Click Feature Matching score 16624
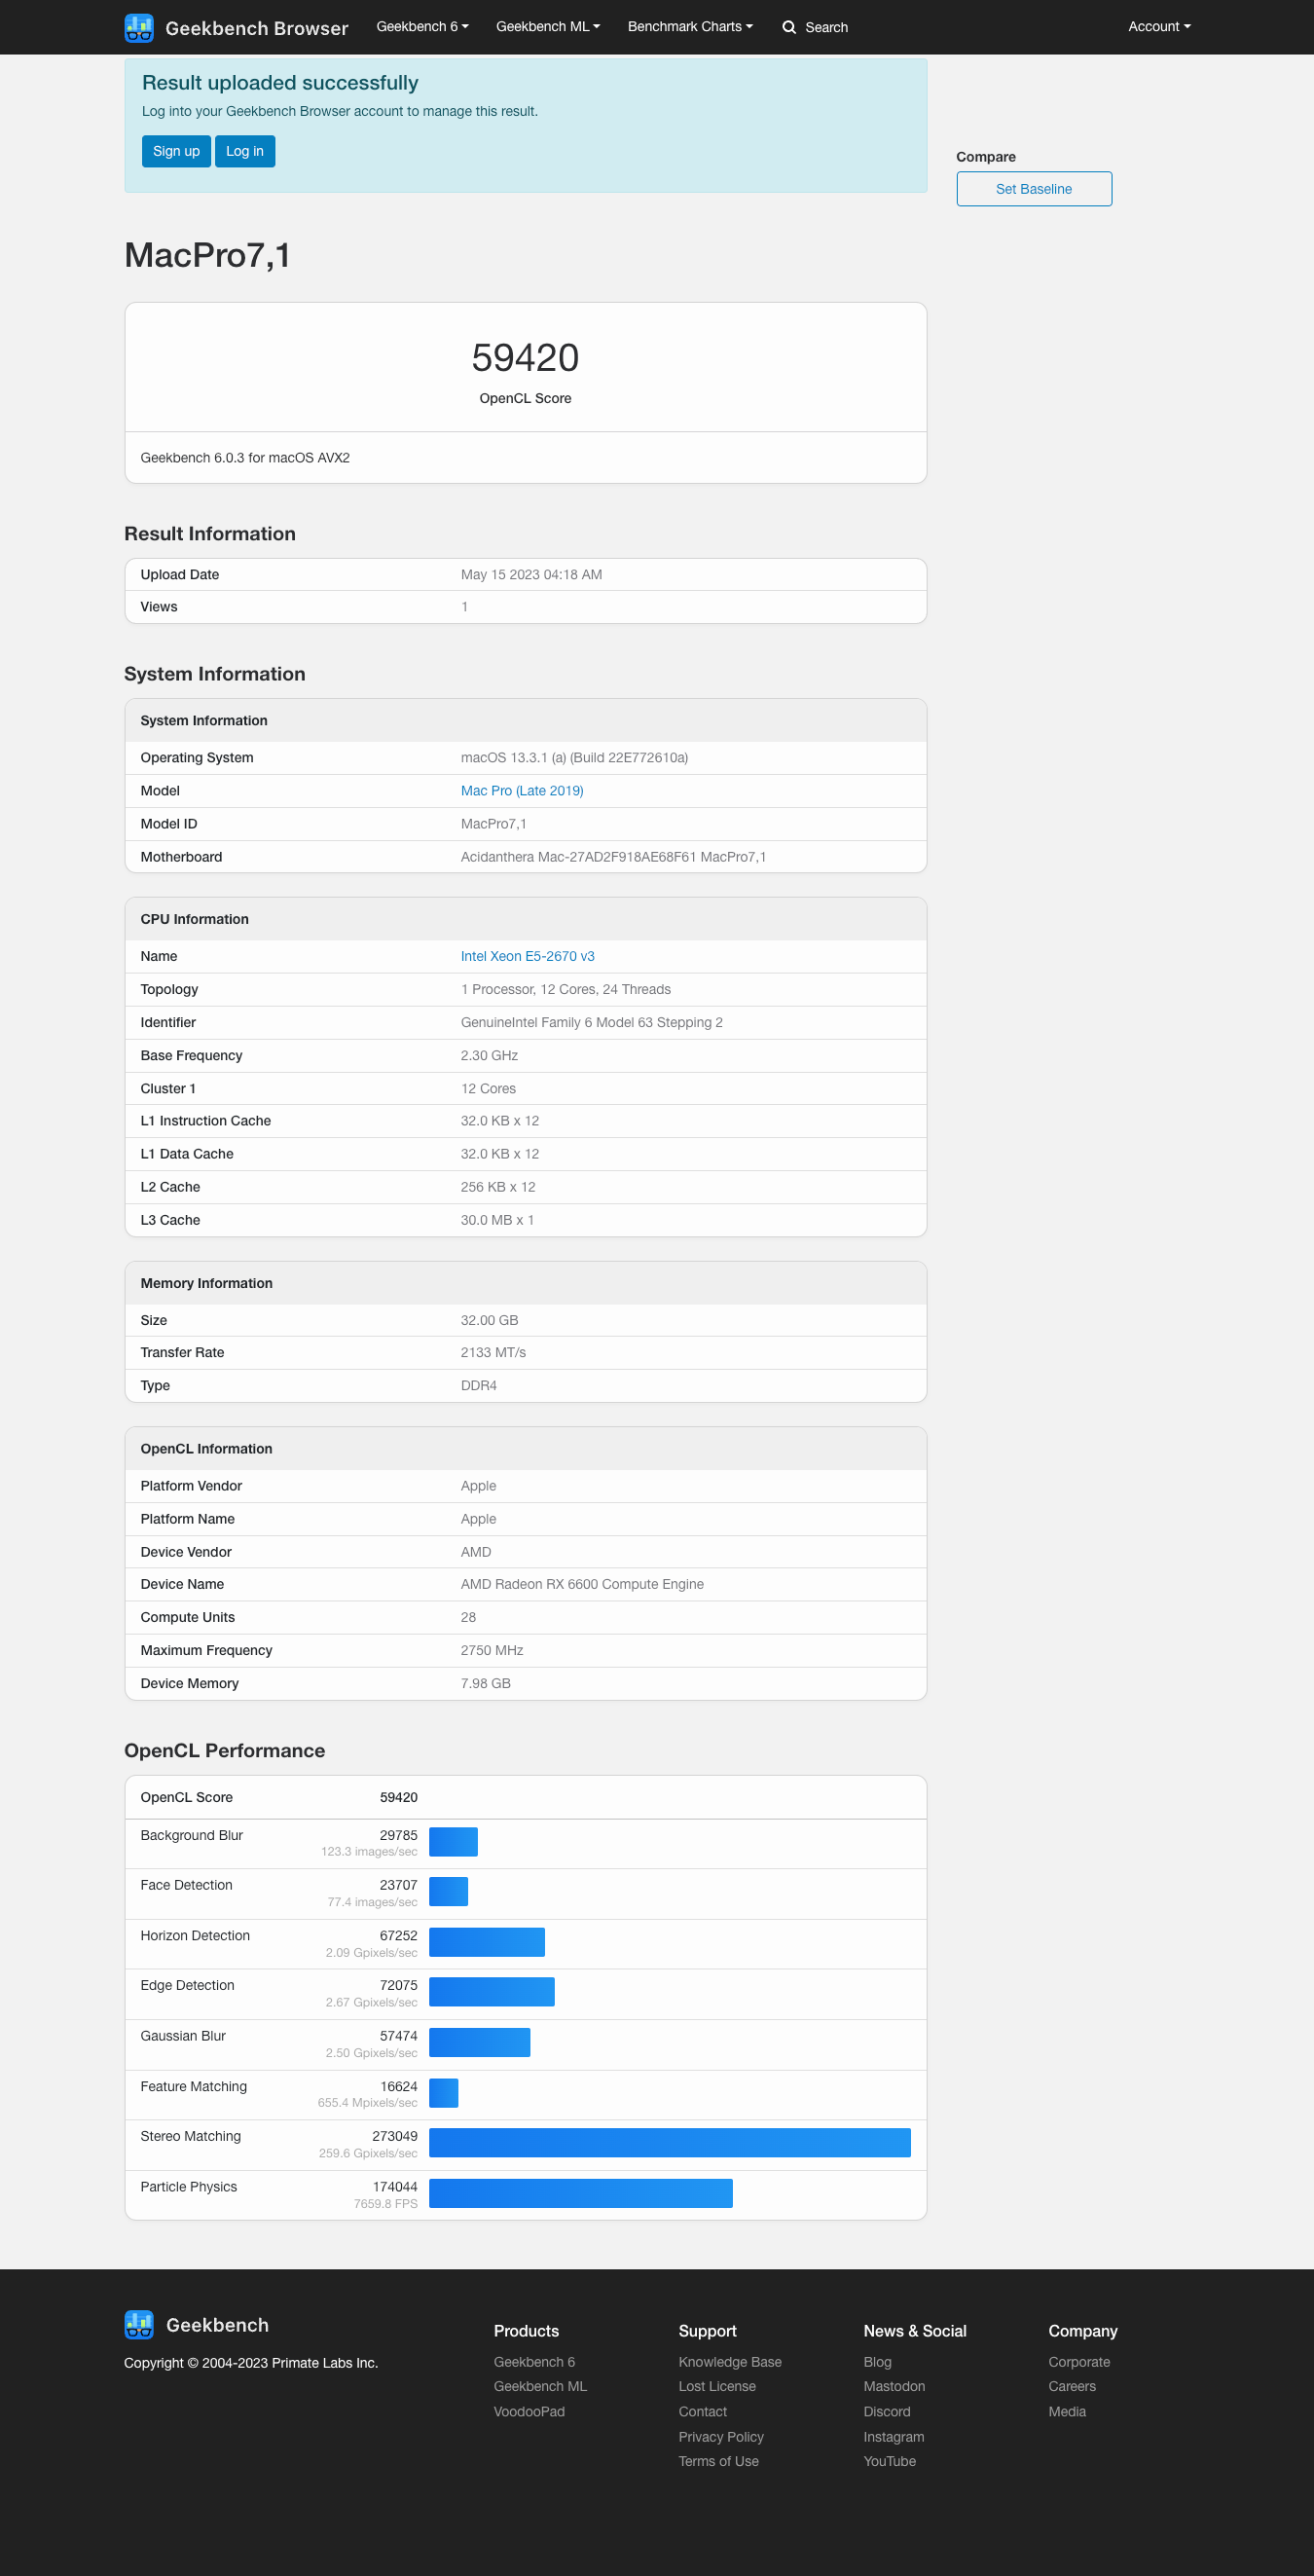1314x2576 pixels. [x=398, y=2087]
